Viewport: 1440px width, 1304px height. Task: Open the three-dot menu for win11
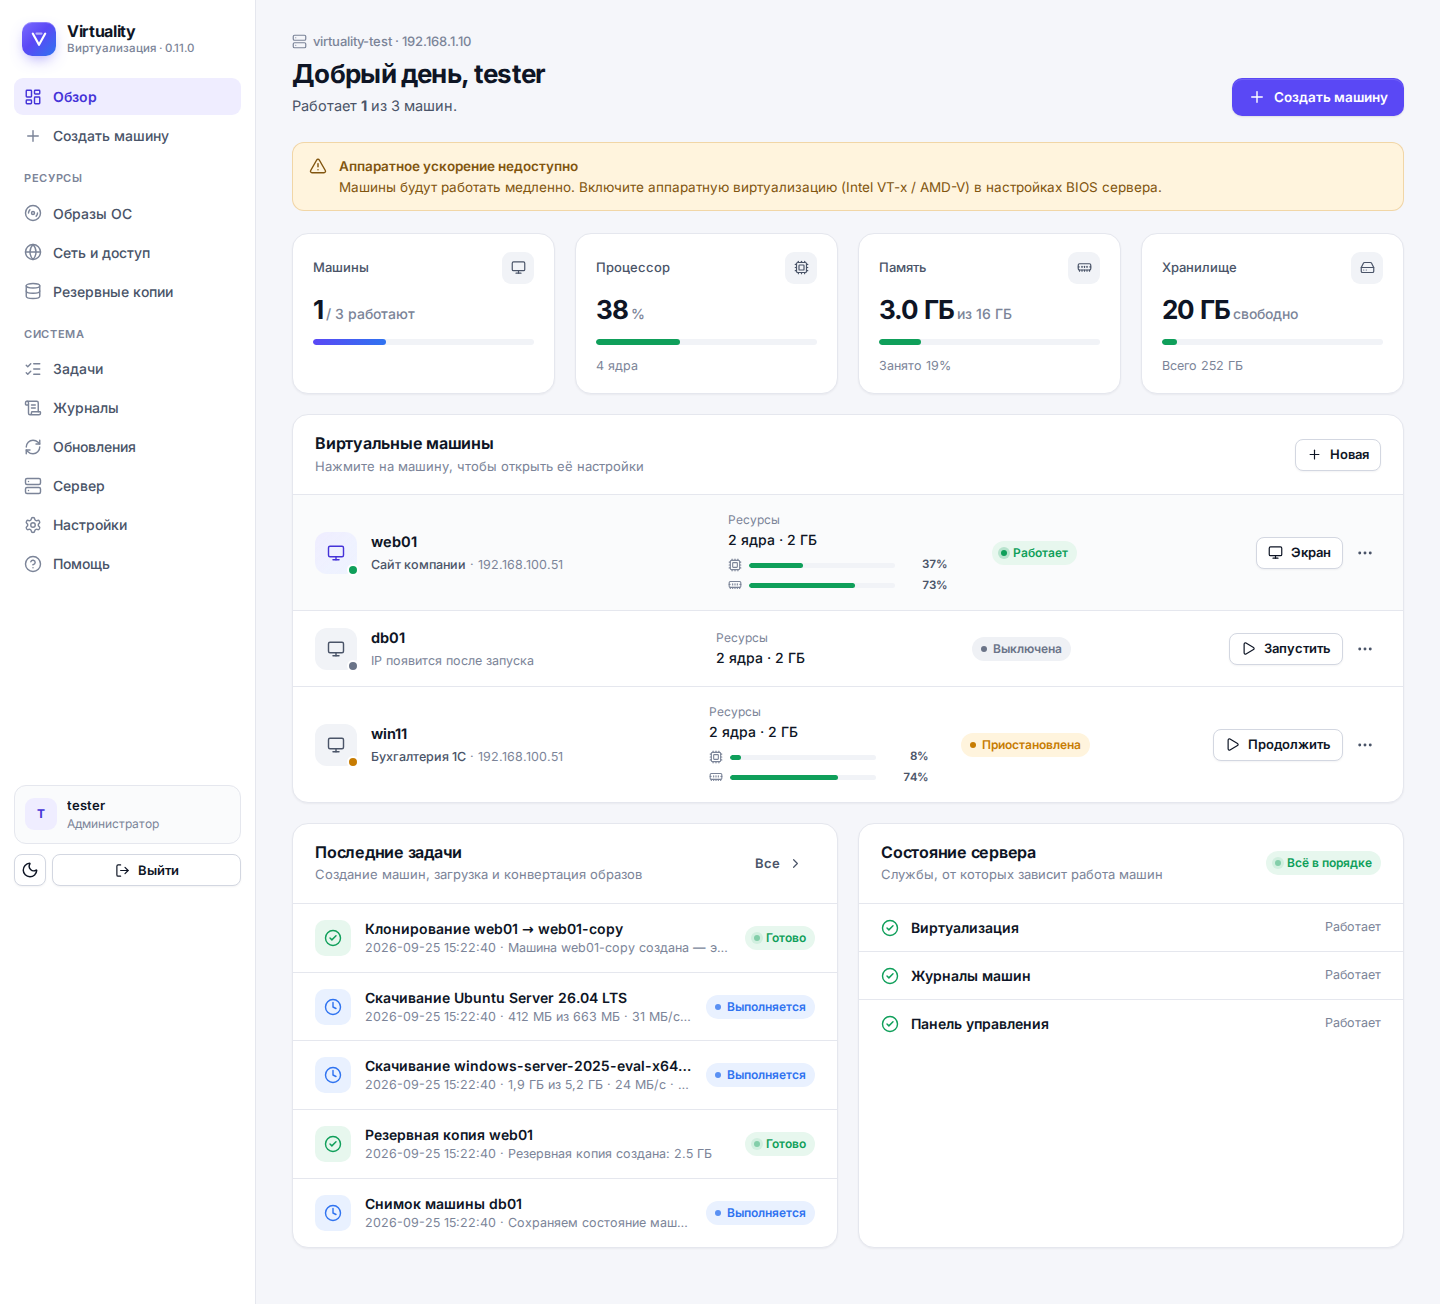coord(1365,745)
